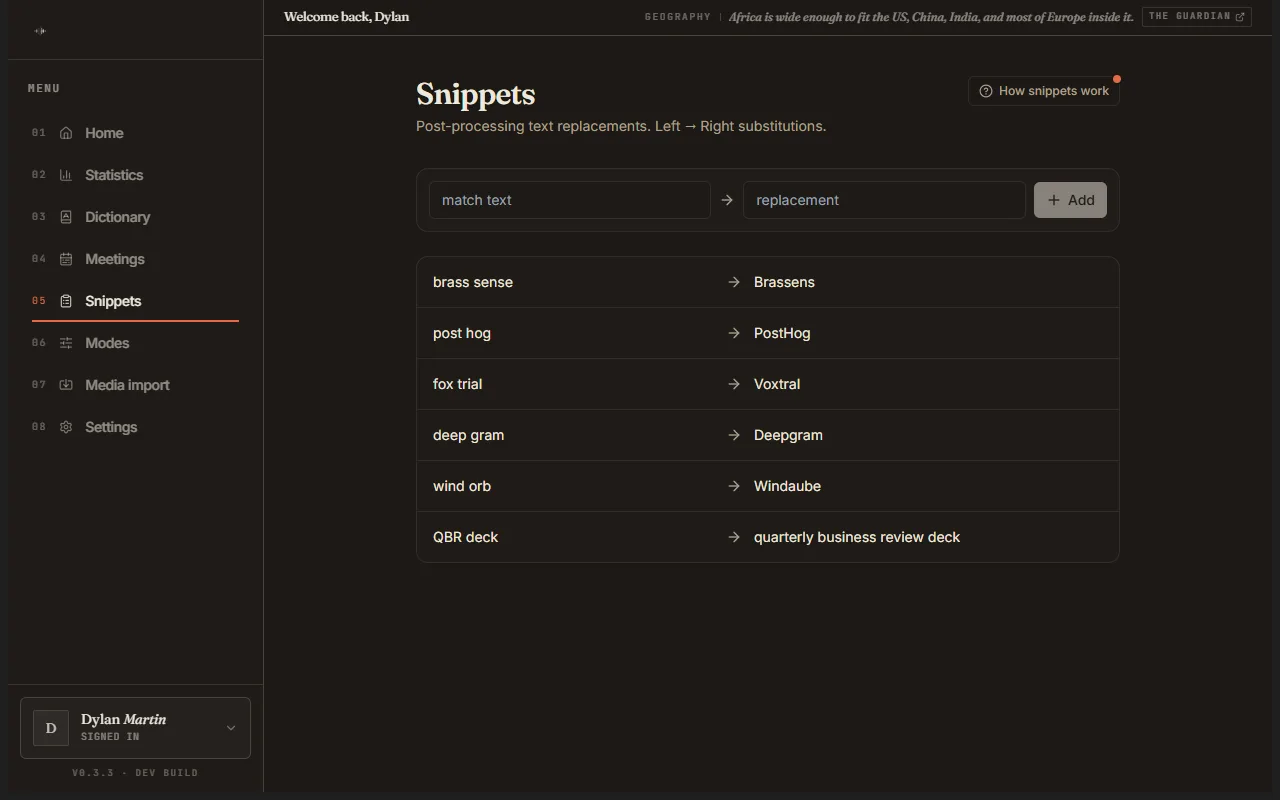Open The Guardian external link
Screen dimensions: 1280x800
pos(1197,17)
